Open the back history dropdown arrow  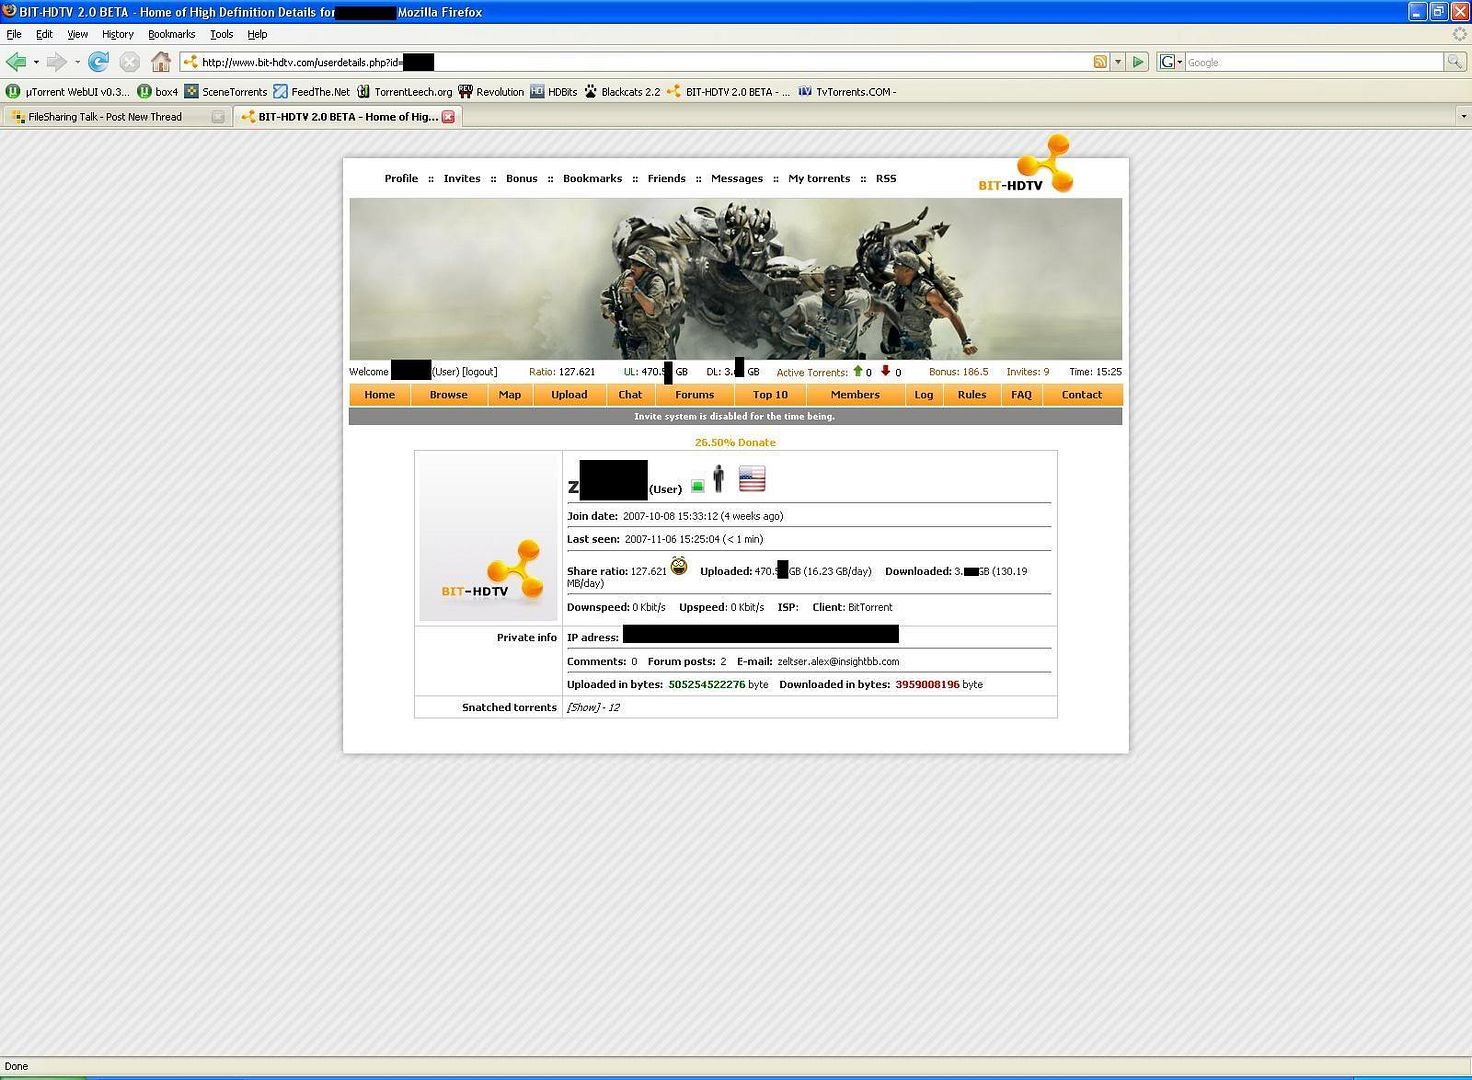coord(36,62)
